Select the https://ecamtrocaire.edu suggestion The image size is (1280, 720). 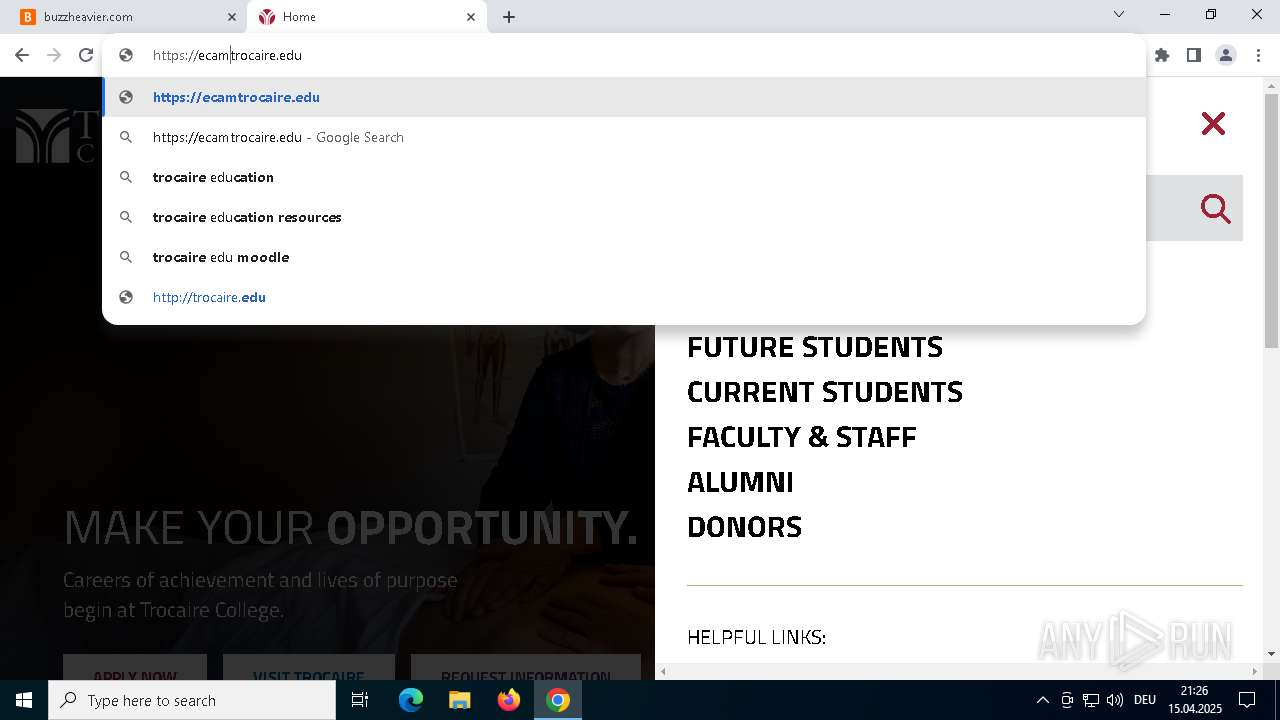coord(624,97)
